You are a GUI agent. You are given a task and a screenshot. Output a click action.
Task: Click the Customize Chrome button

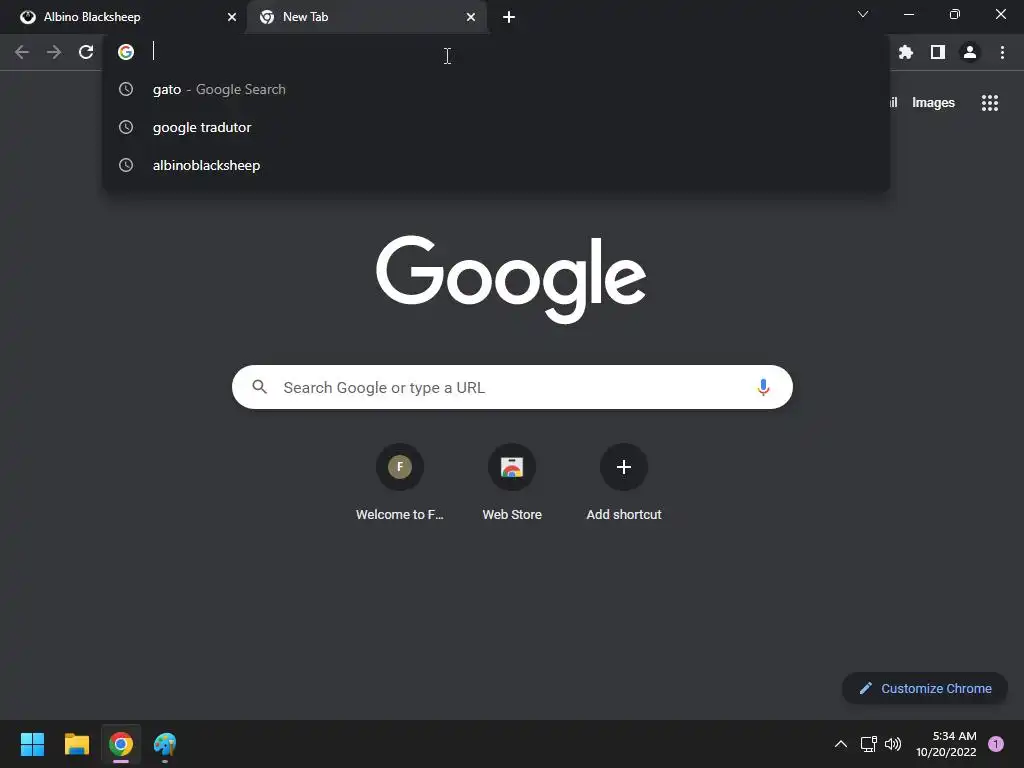925,688
